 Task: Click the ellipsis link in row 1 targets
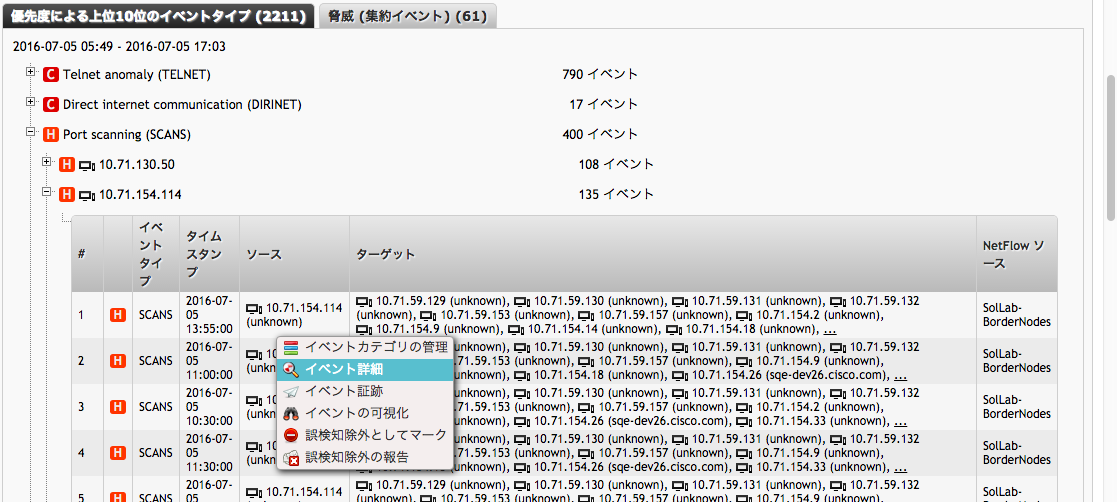point(830,329)
